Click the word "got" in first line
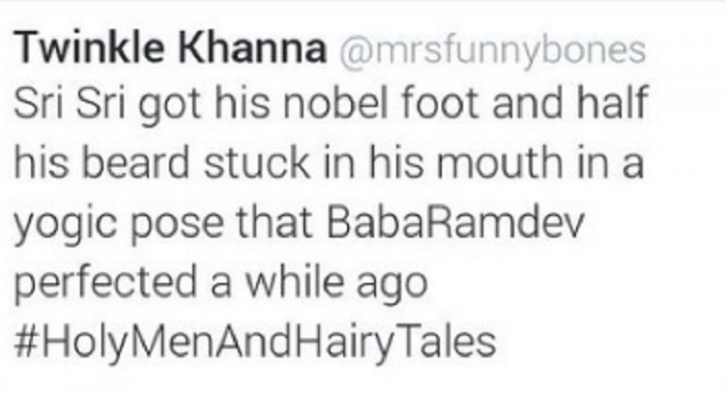Viewport: 725px width, 394px height. coord(169,105)
